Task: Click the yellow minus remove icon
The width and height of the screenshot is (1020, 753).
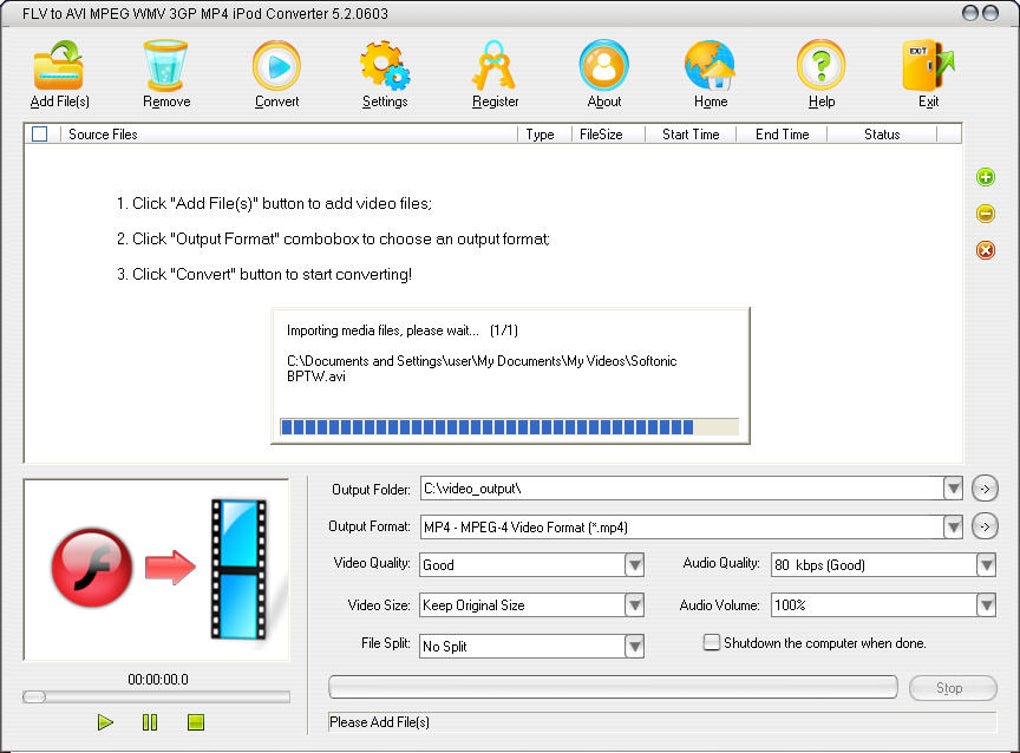Action: (986, 213)
